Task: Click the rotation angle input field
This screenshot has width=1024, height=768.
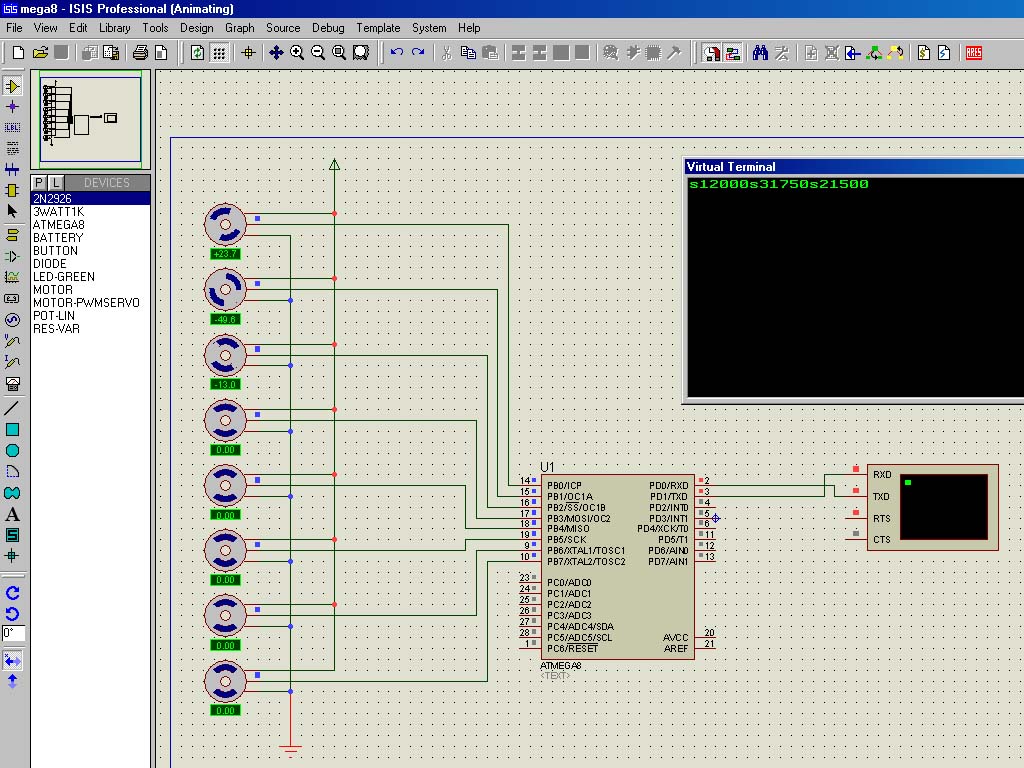Action: 13,633
